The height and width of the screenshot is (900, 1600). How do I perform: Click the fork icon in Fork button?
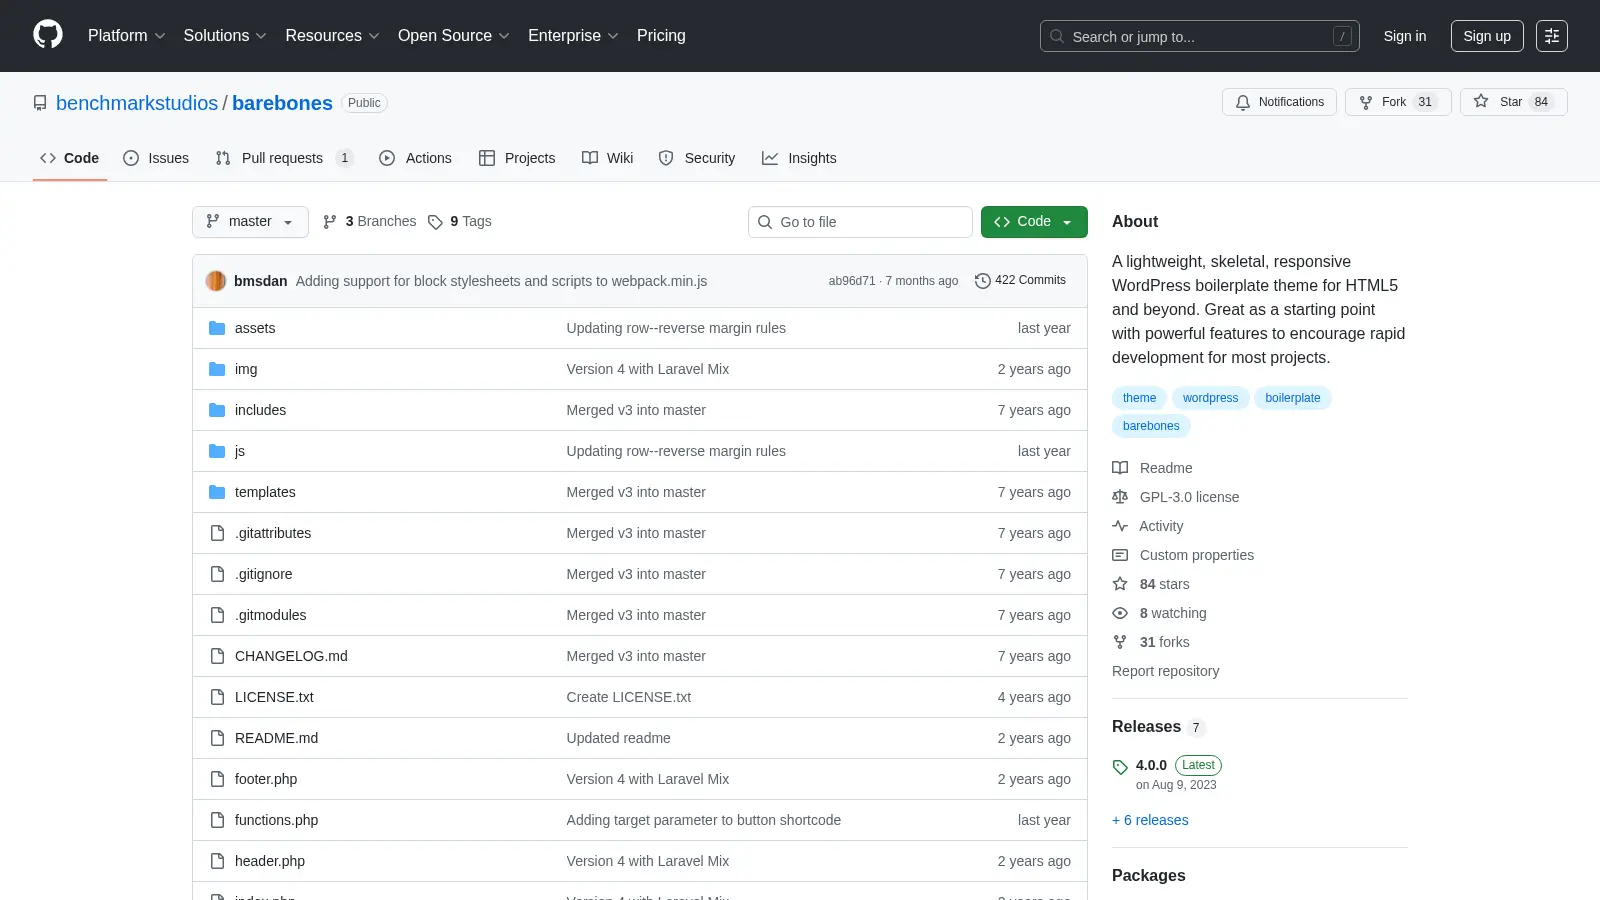coord(1366,102)
